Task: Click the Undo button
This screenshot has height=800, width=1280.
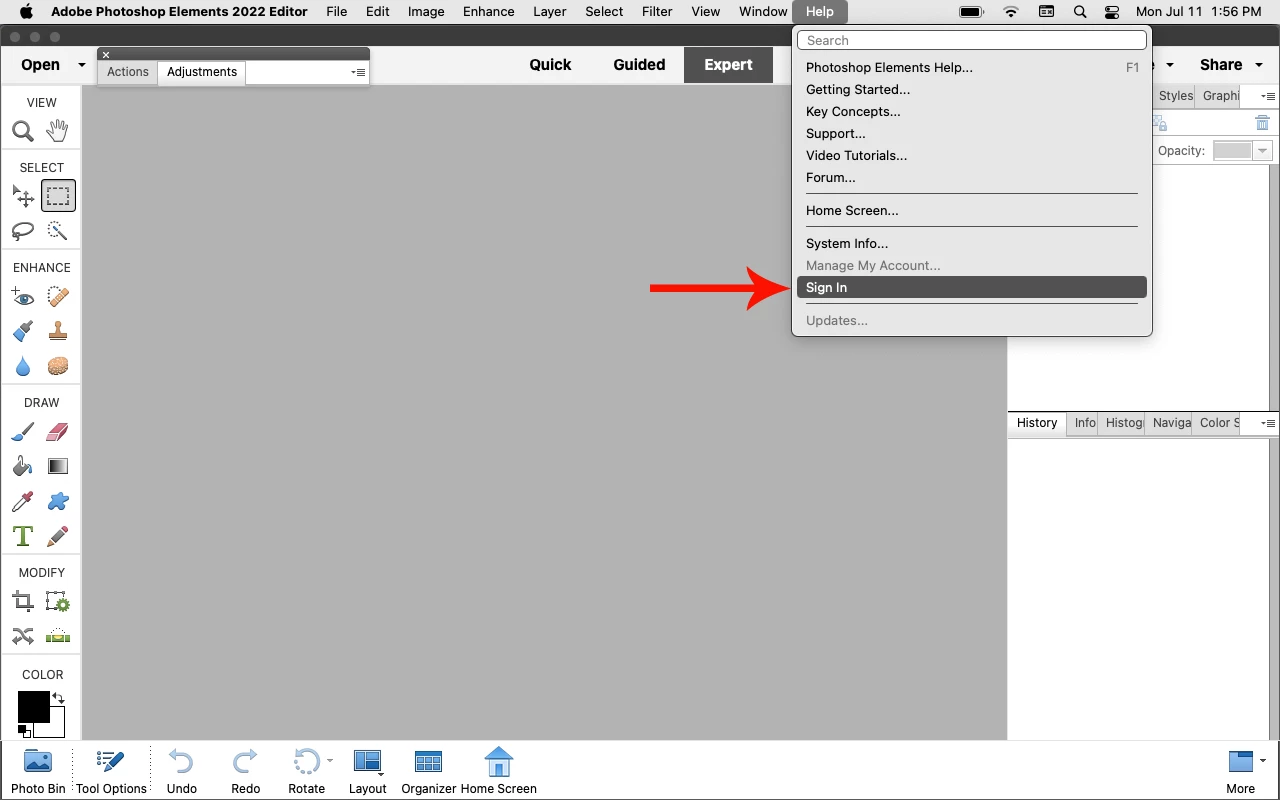Action: [x=182, y=771]
